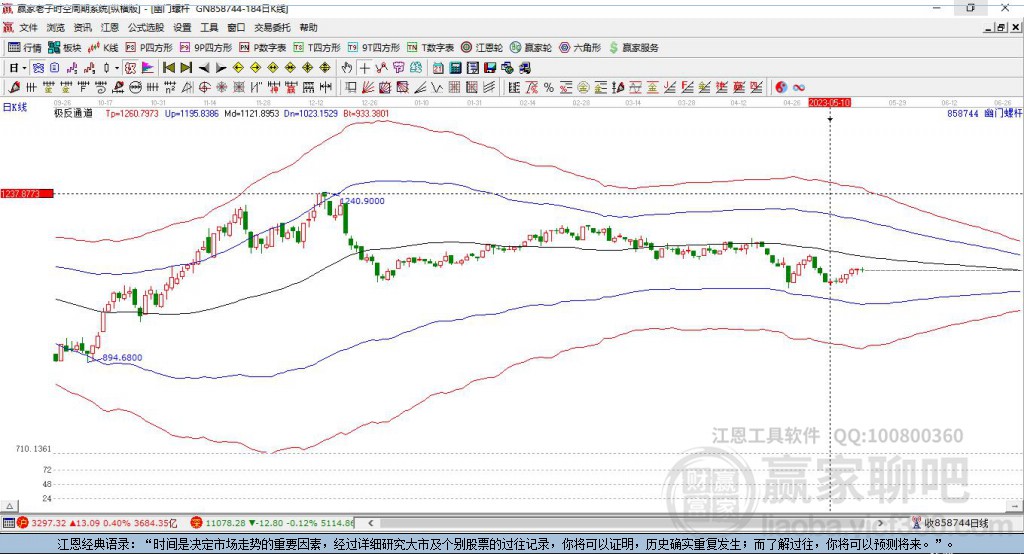
Task: Open the 设置 menu
Action: pos(182,27)
